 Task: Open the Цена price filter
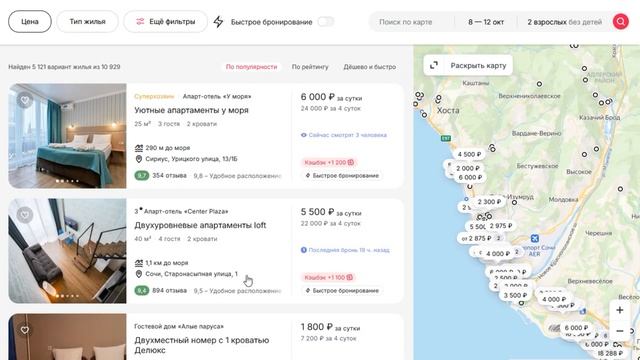(30, 22)
